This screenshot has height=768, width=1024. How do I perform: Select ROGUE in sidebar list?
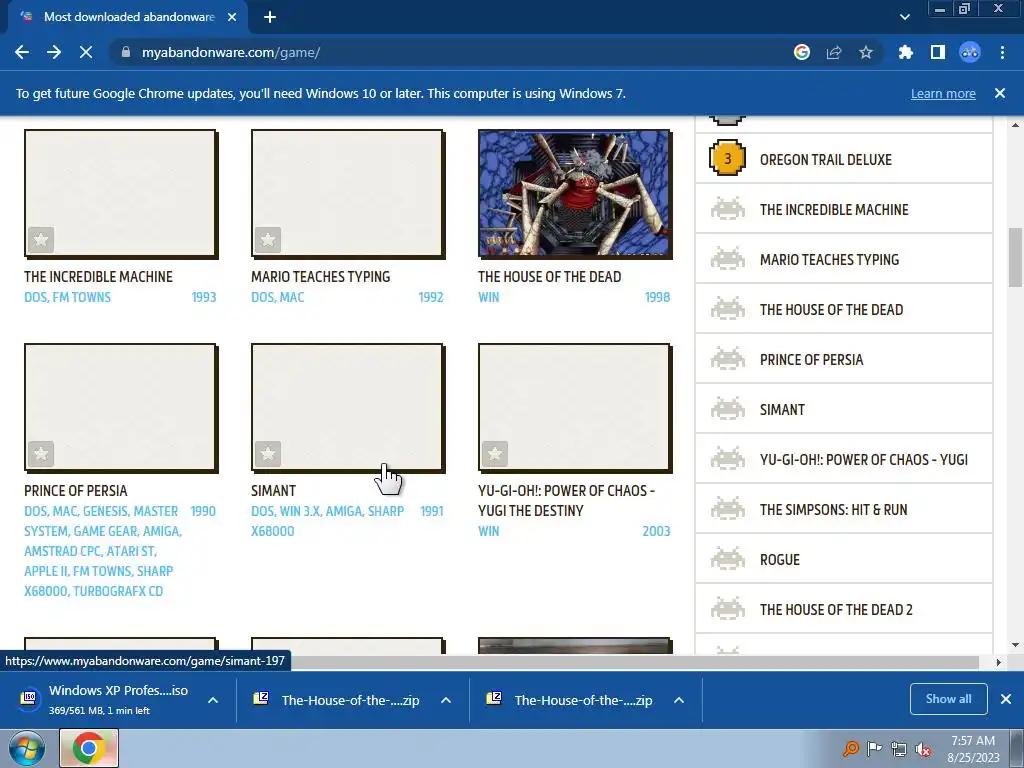pyautogui.click(x=844, y=560)
